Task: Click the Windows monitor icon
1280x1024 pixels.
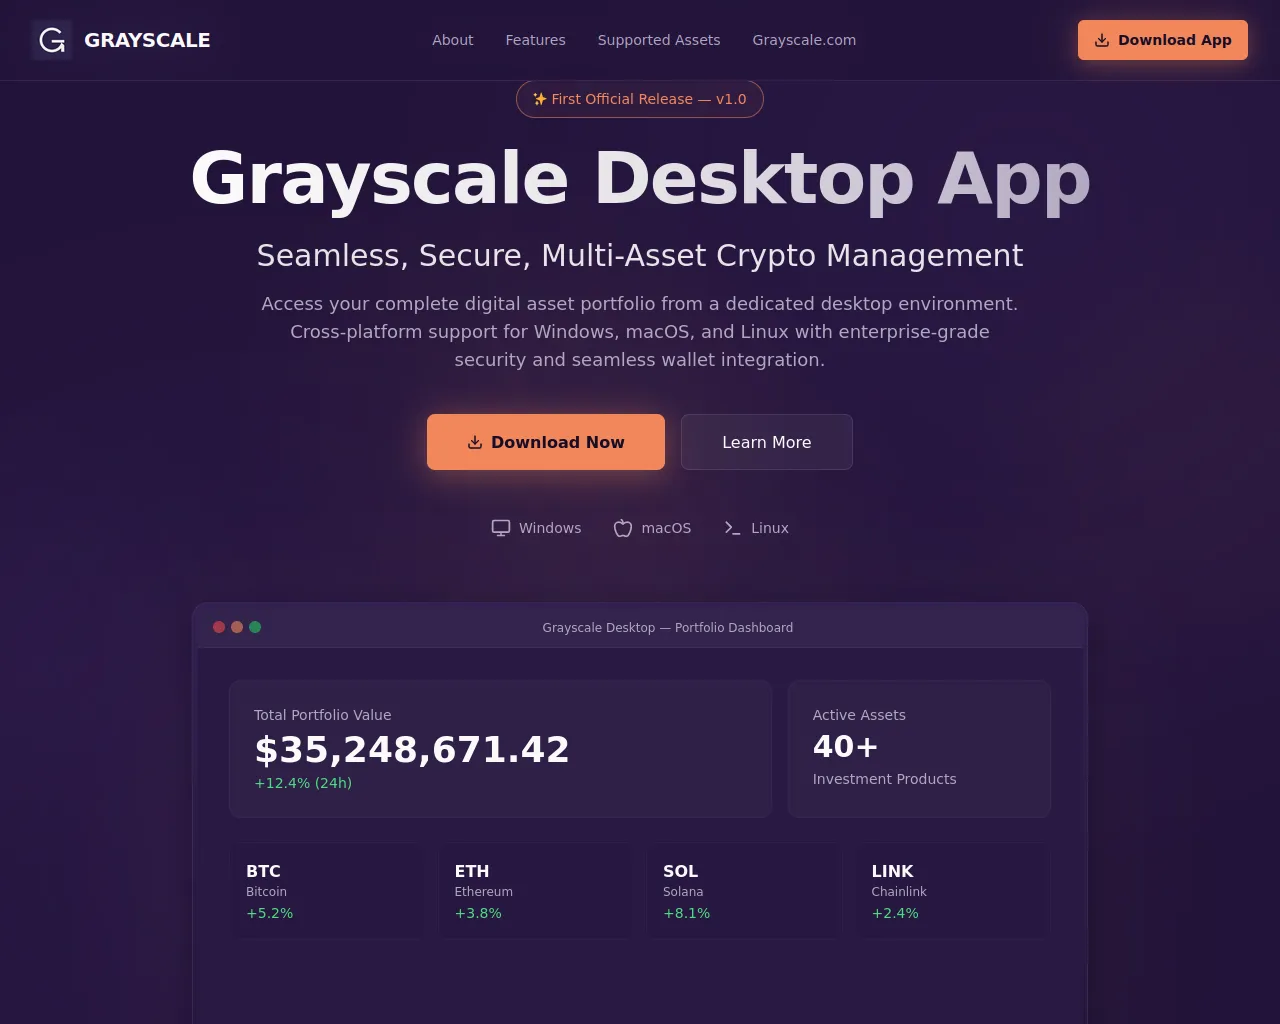Action: [501, 528]
